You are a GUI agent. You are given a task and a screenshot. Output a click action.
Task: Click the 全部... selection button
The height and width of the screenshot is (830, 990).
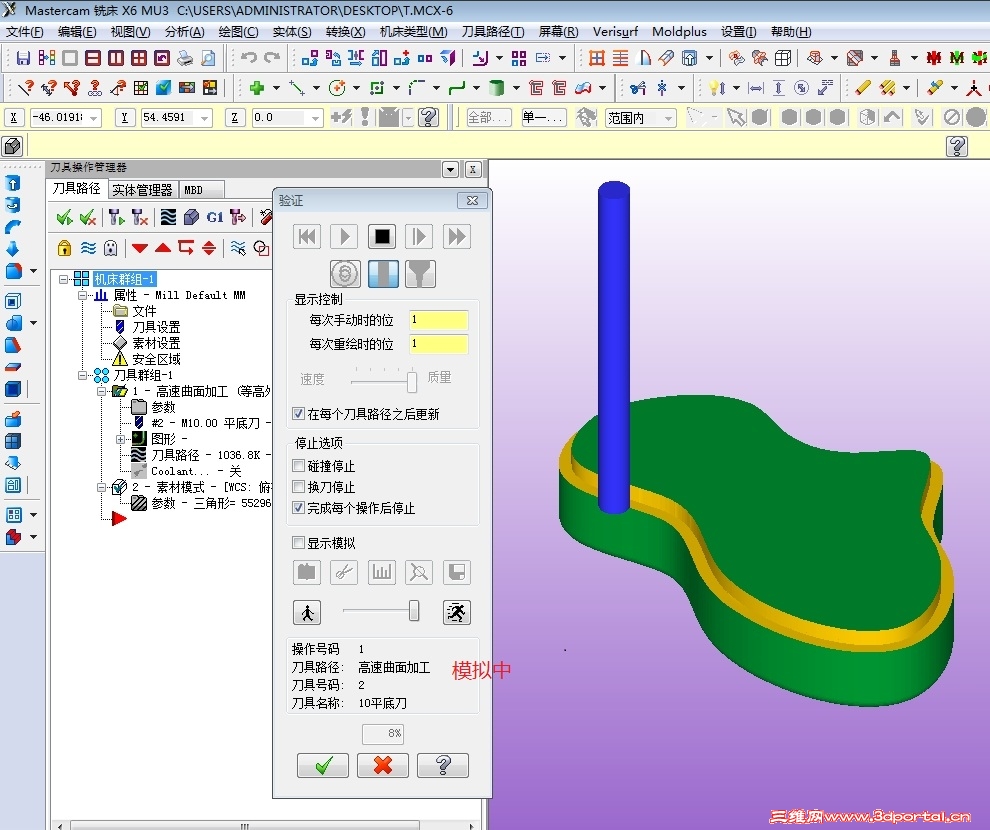[x=489, y=117]
